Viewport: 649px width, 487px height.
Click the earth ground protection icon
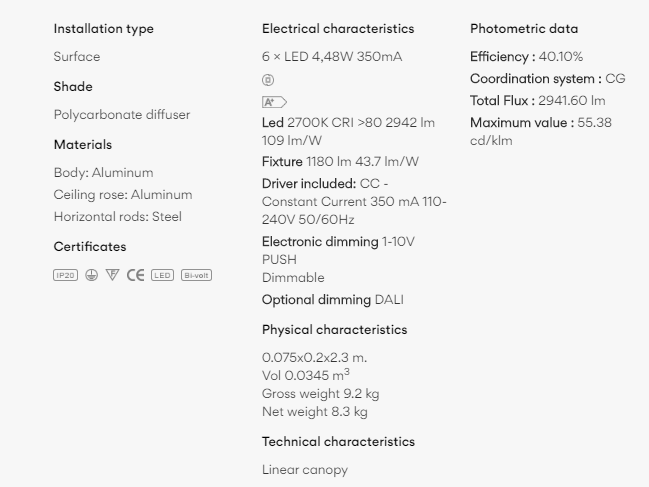(91, 275)
